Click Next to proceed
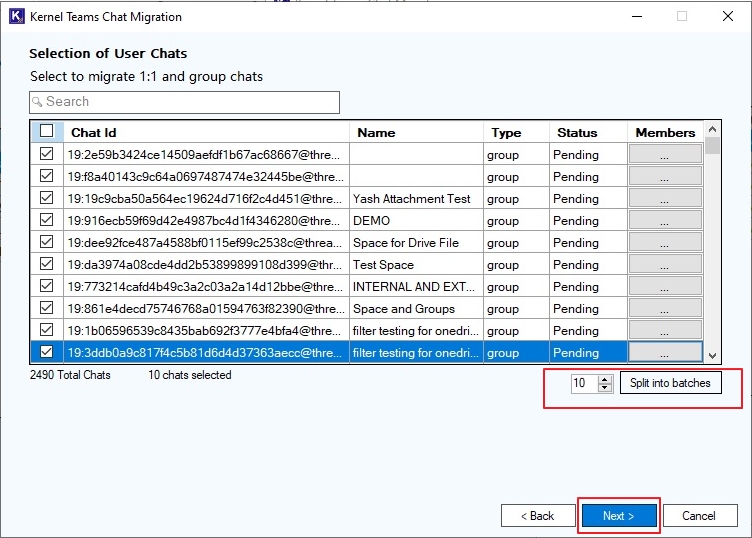Screen dimensions: 752x538 (x=619, y=516)
